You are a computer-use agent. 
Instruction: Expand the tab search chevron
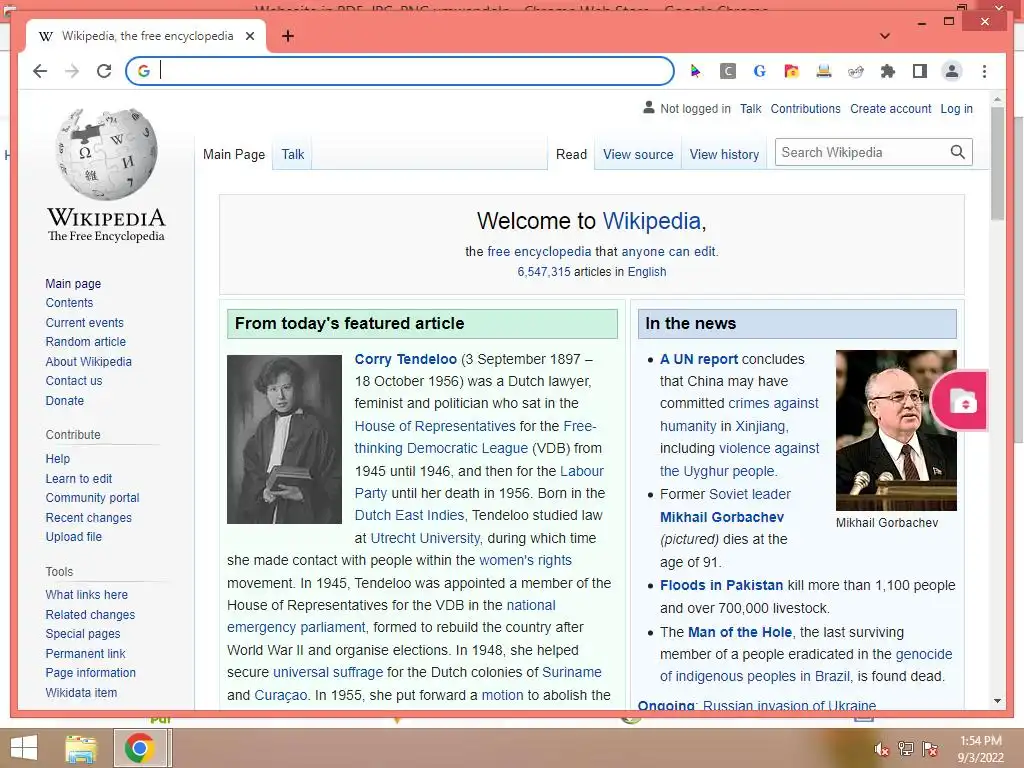pos(885,36)
